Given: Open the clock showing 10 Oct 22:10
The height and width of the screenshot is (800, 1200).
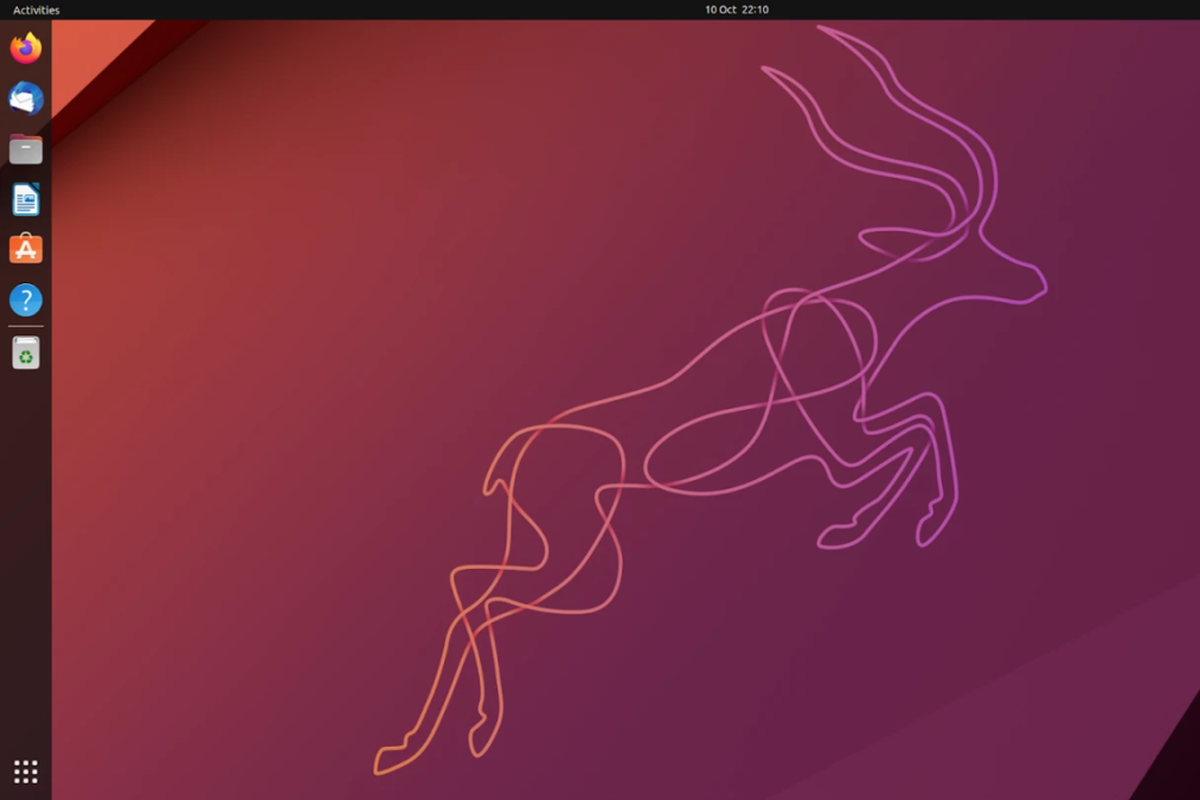Looking at the screenshot, I should (x=736, y=10).
